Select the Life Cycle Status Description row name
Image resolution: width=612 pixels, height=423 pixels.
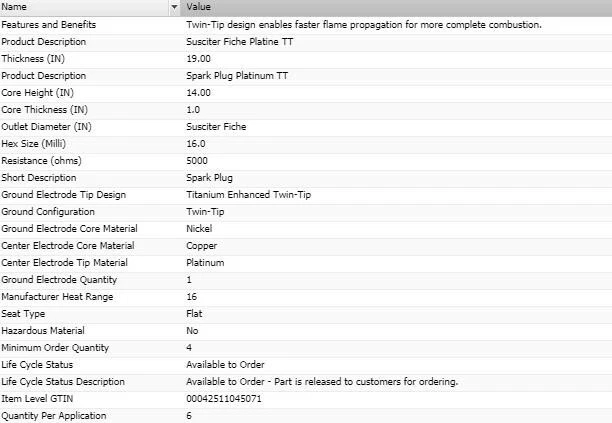[x=63, y=381]
